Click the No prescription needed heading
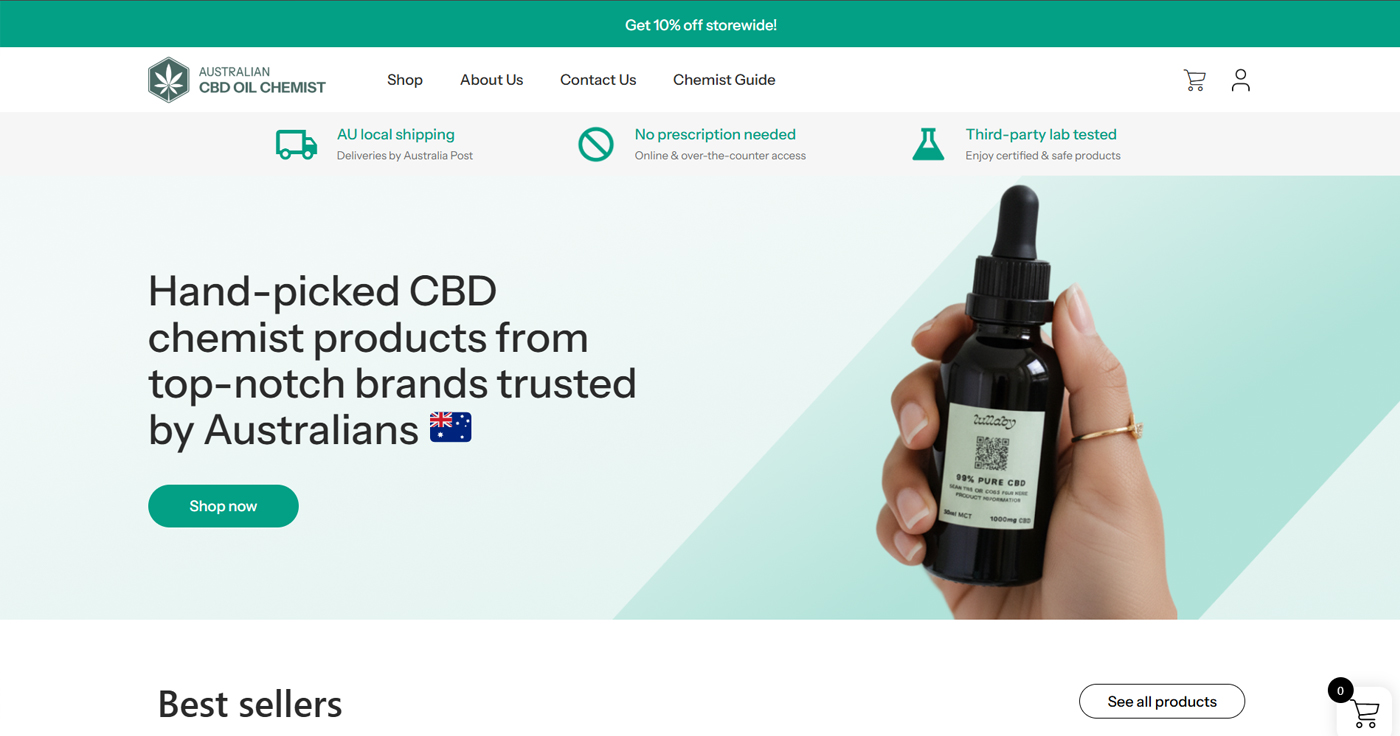This screenshot has height=736, width=1400. 715,134
